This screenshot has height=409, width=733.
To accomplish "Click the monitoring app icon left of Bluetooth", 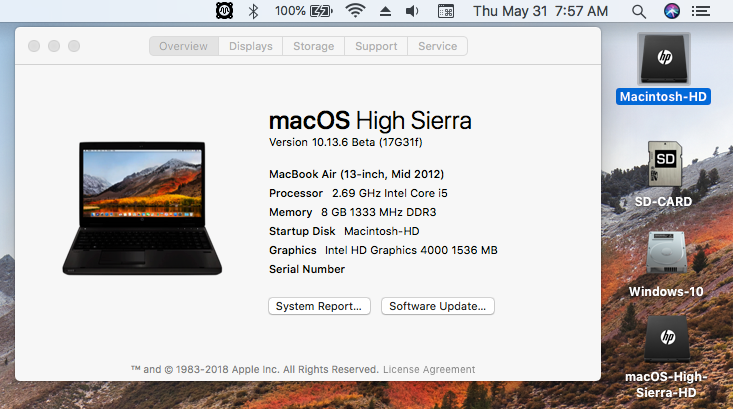I will click(224, 11).
